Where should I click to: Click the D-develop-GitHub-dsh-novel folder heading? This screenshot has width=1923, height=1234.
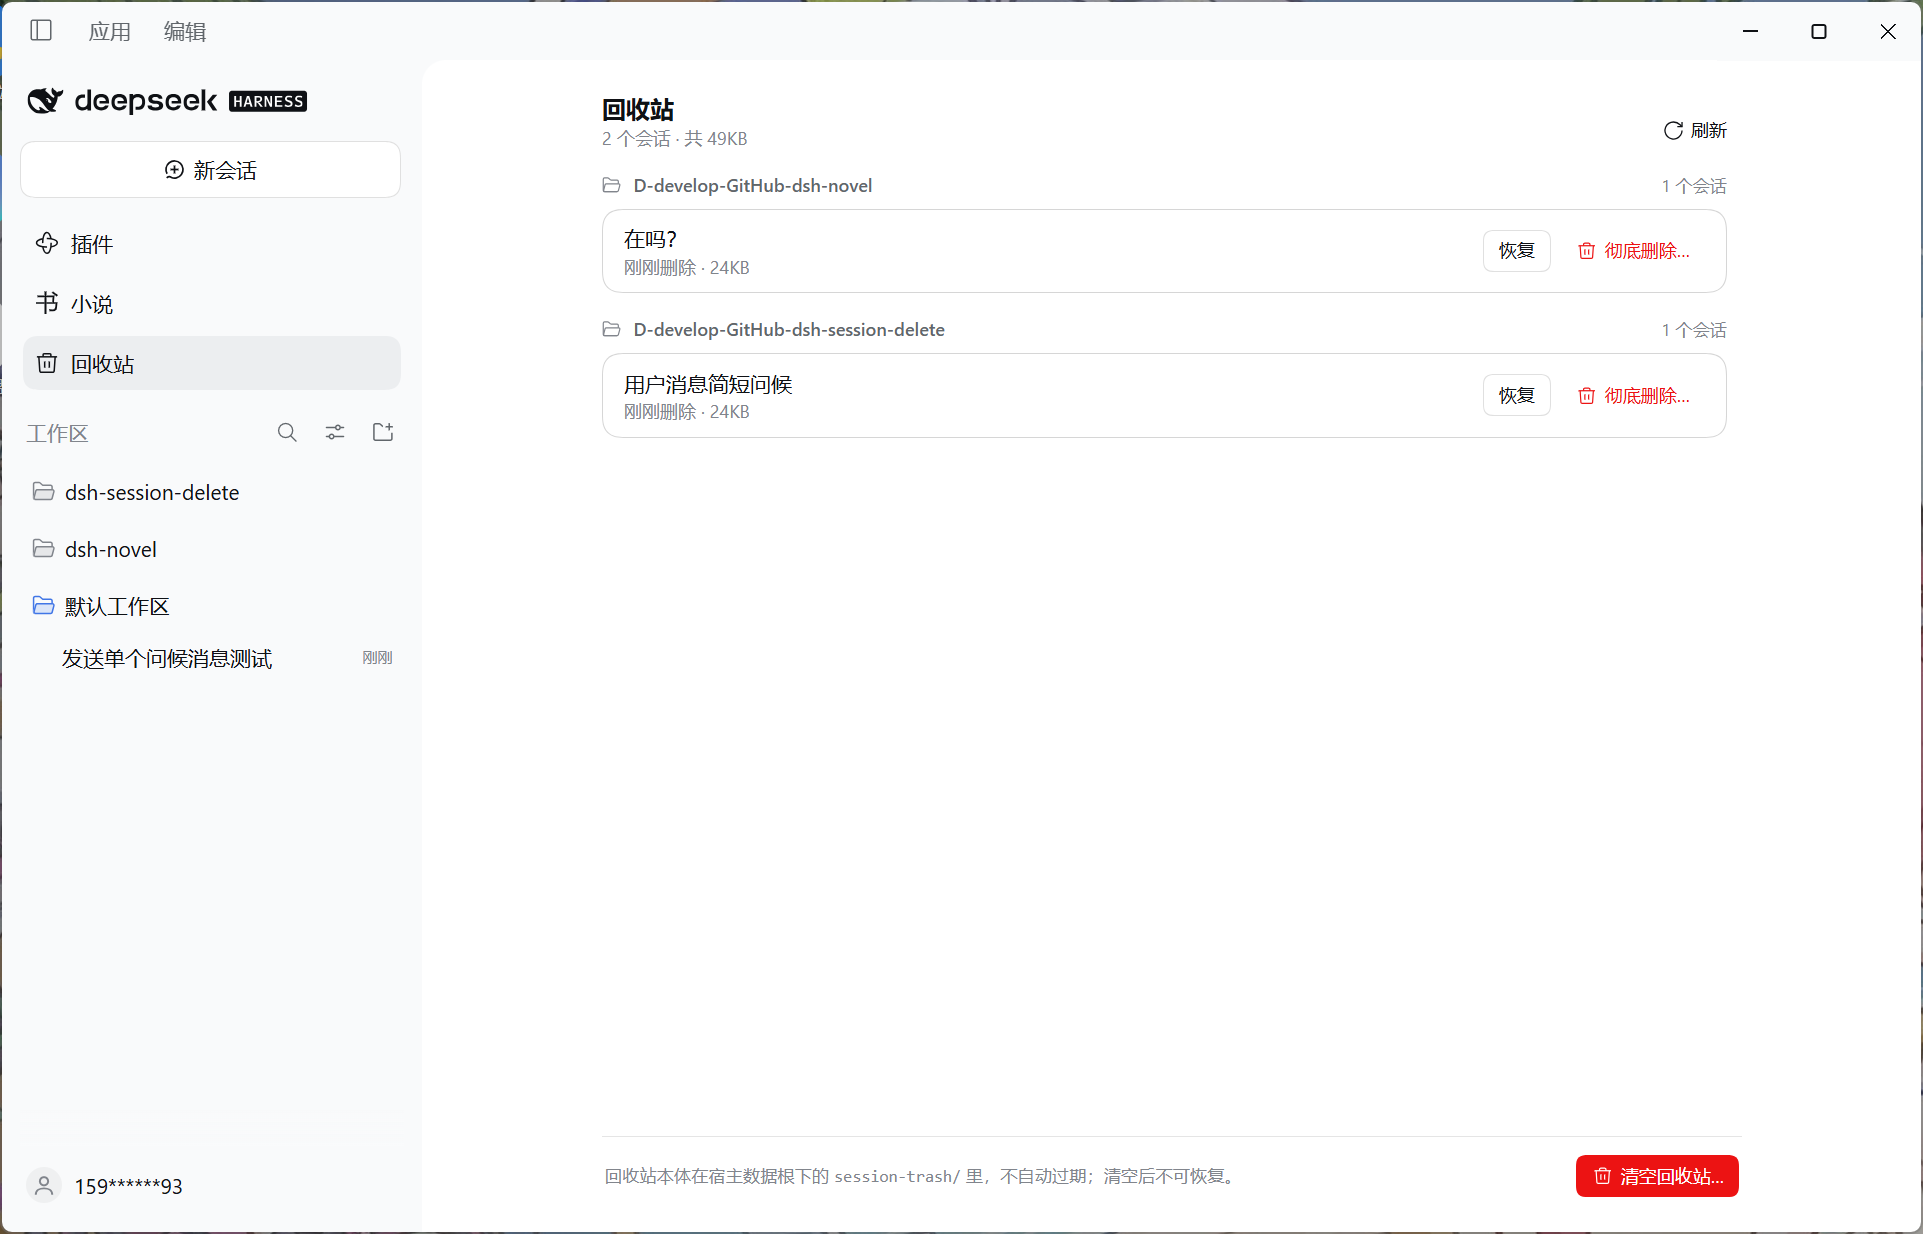coord(752,186)
